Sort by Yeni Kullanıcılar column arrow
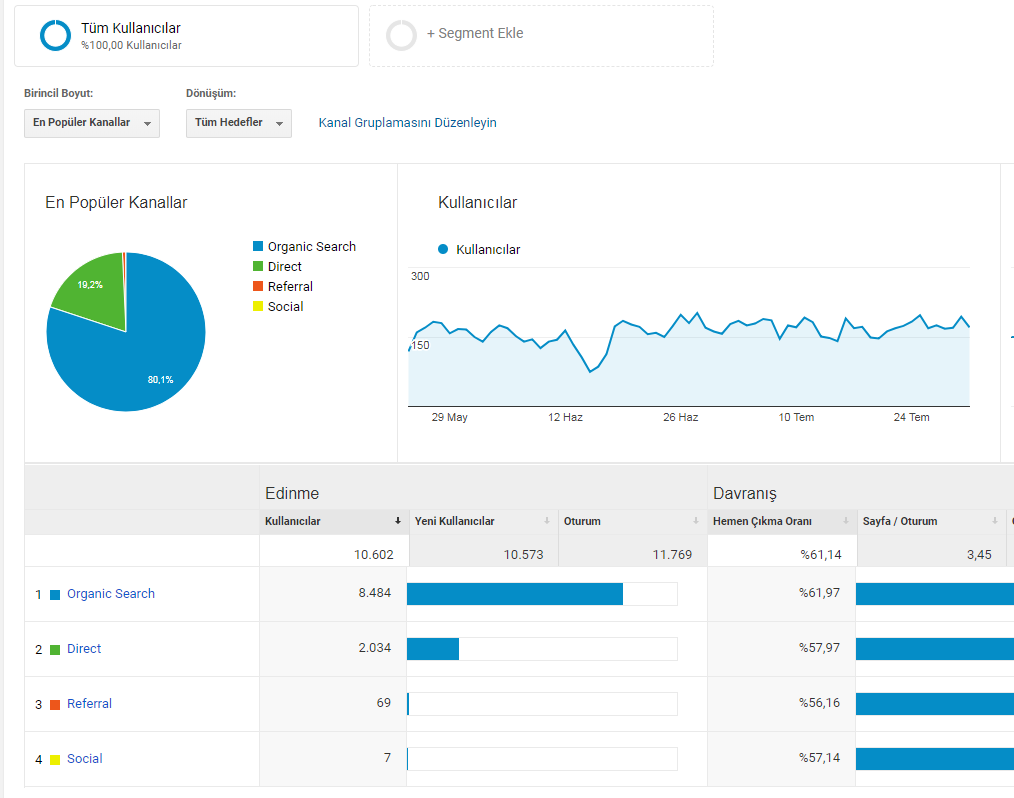The image size is (1014, 798). [x=547, y=521]
